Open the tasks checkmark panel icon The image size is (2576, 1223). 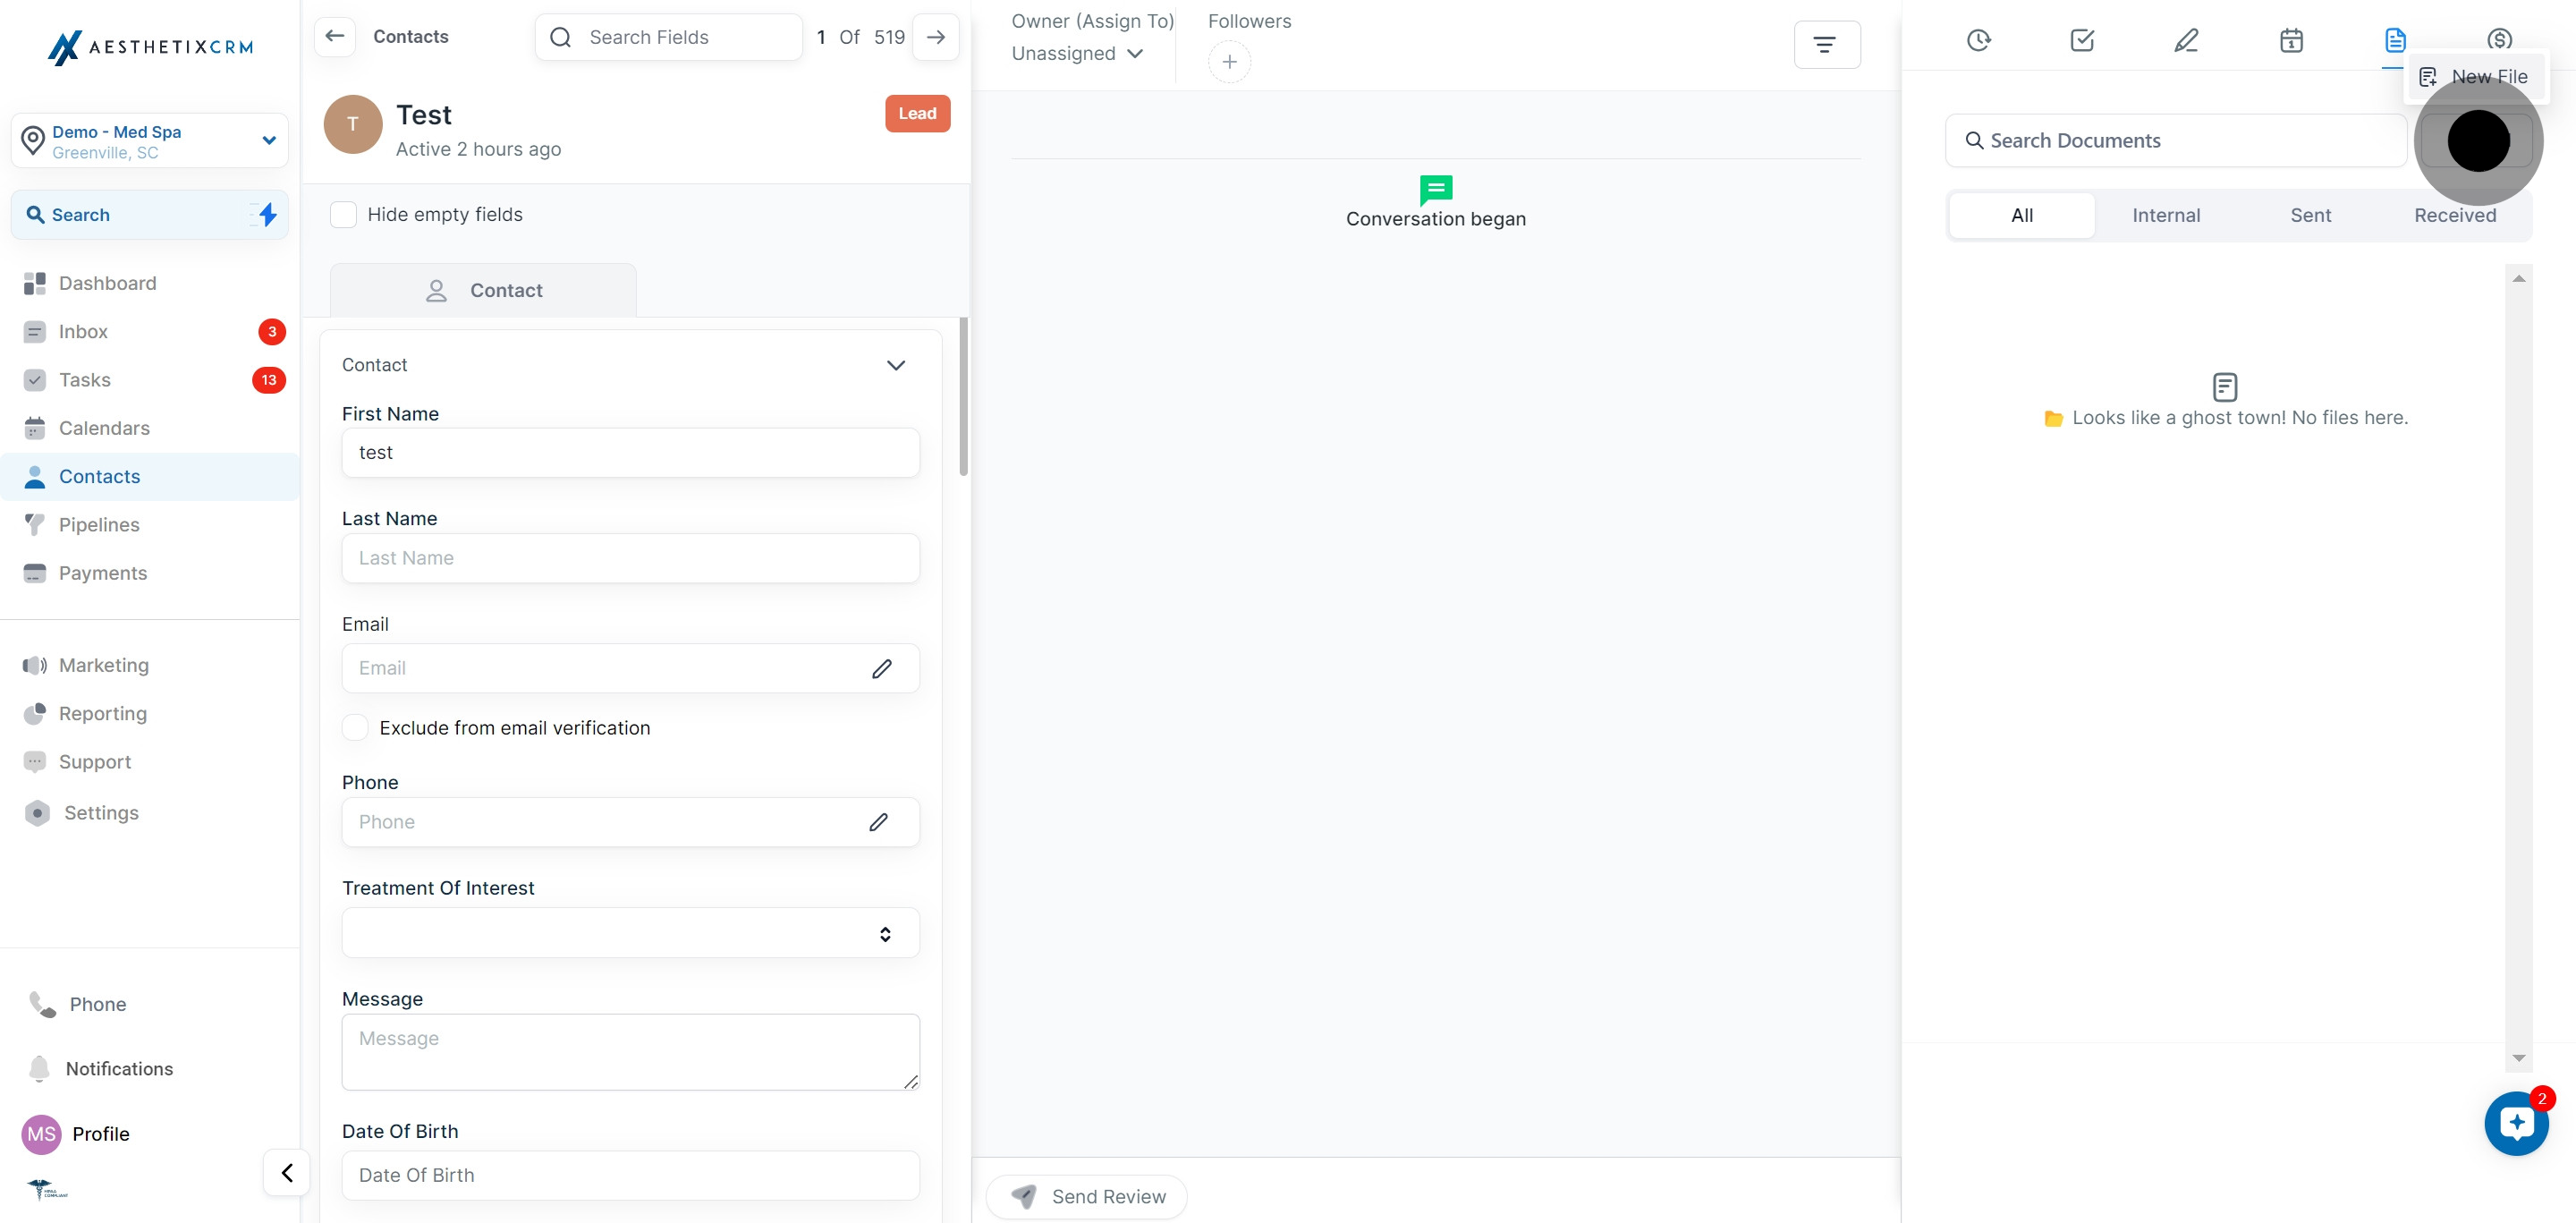pos(2082,40)
